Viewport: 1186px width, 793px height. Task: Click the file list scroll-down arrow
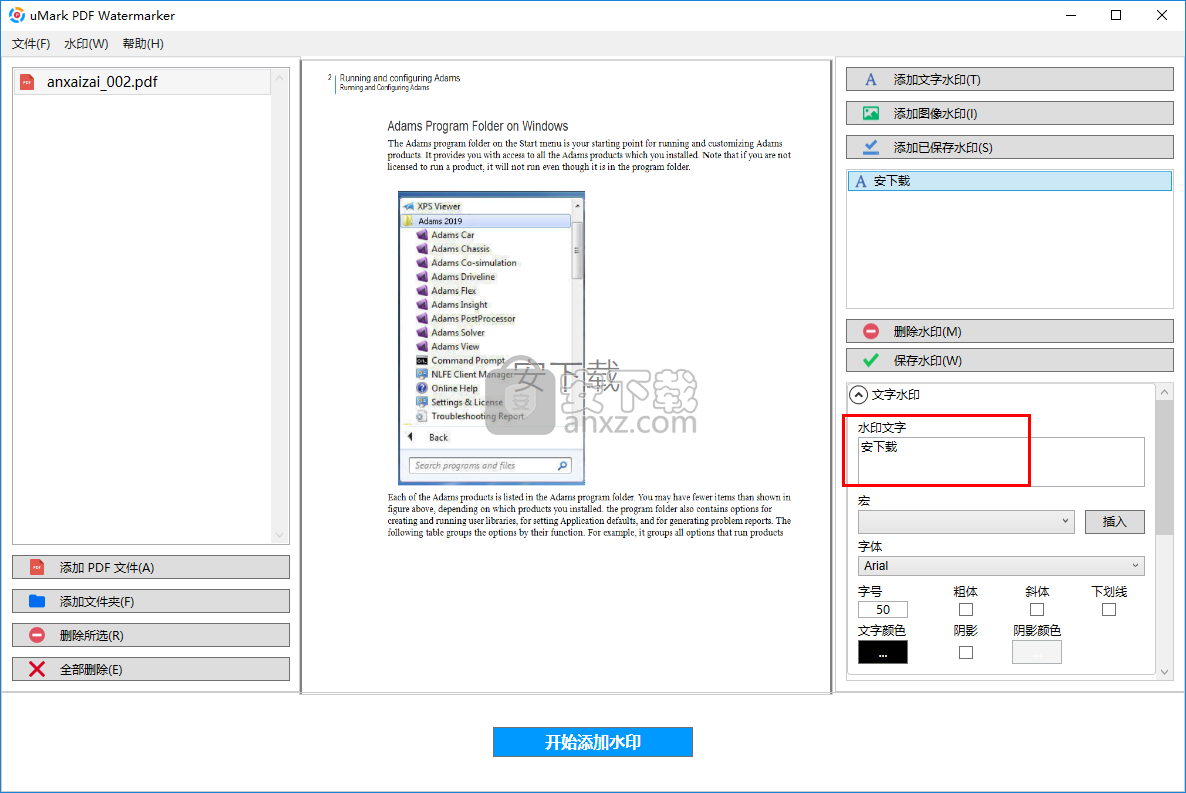point(279,535)
